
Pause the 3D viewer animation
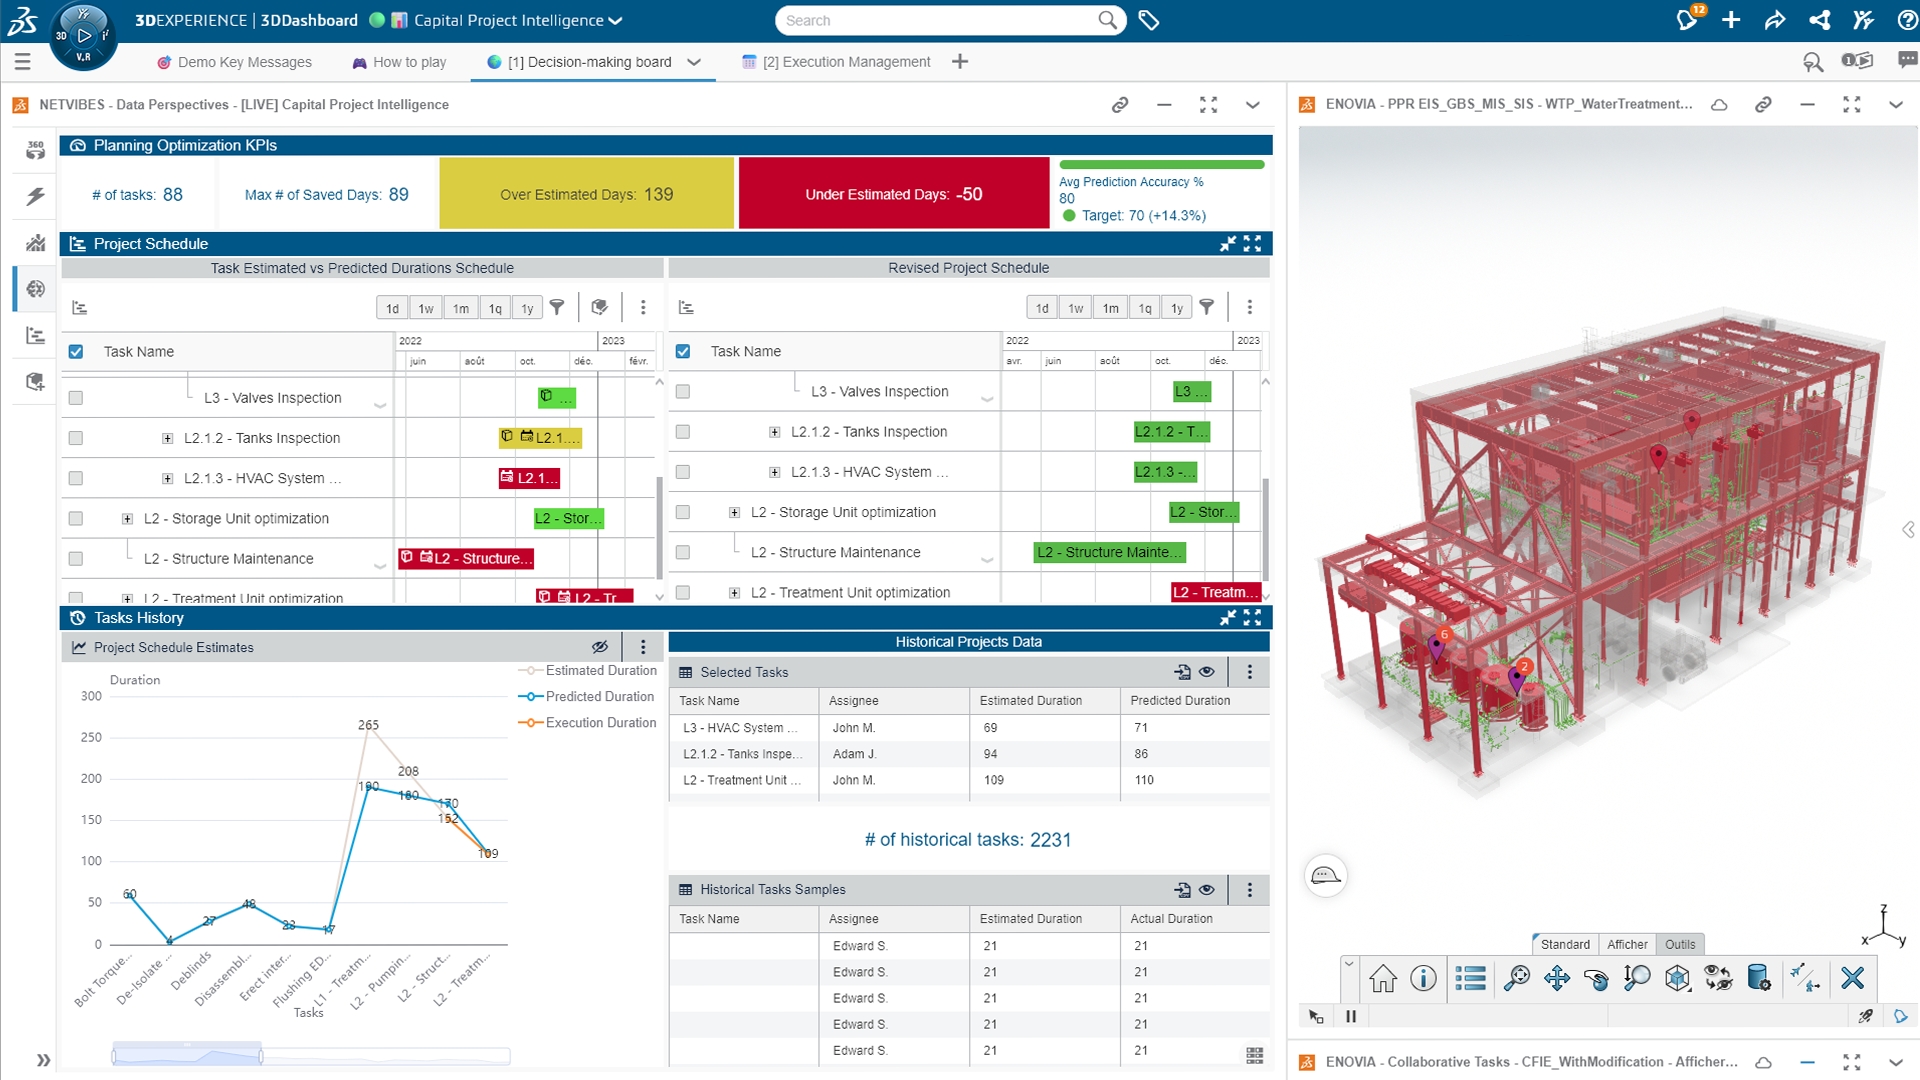click(x=1351, y=1016)
